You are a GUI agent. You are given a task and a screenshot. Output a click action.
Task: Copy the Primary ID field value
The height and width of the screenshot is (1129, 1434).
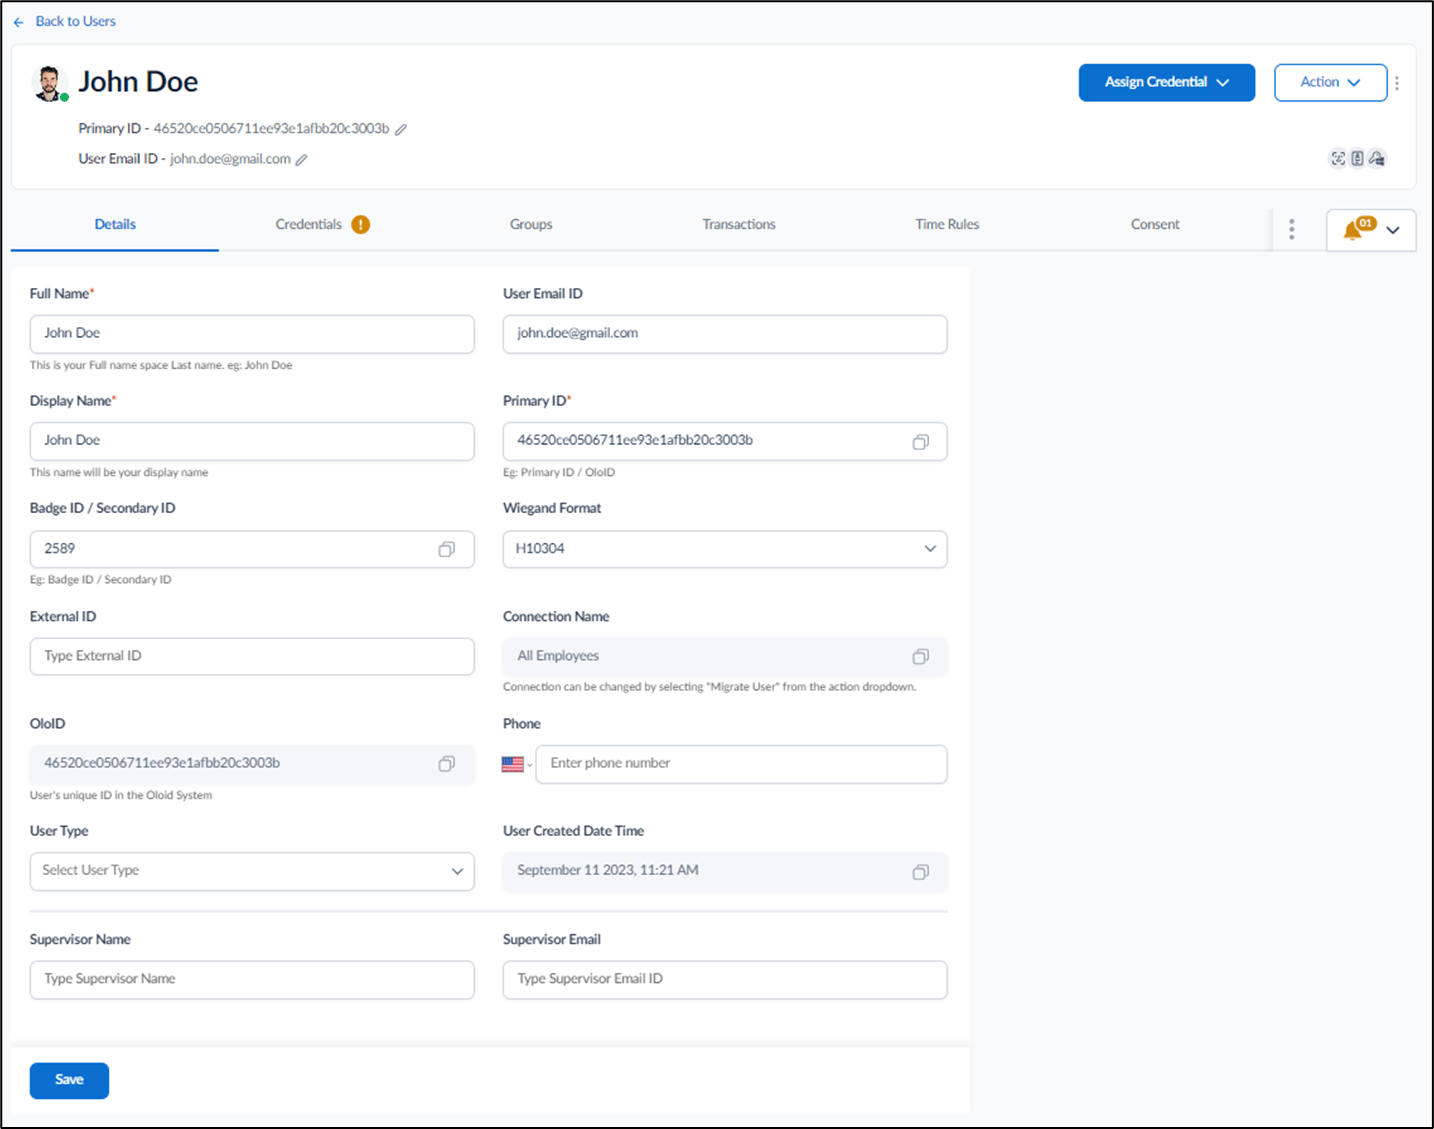point(920,442)
